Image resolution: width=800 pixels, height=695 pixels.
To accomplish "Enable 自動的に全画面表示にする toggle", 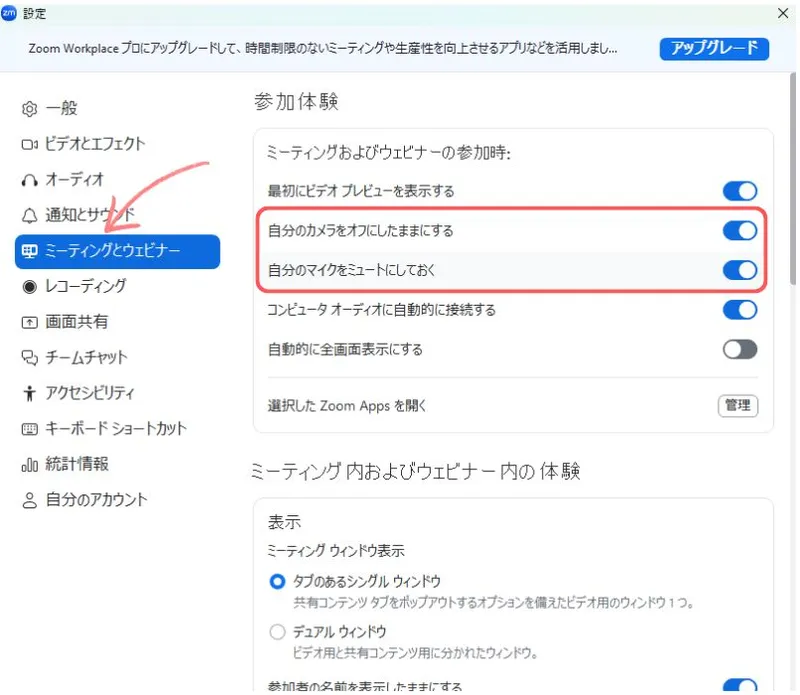I will point(739,349).
